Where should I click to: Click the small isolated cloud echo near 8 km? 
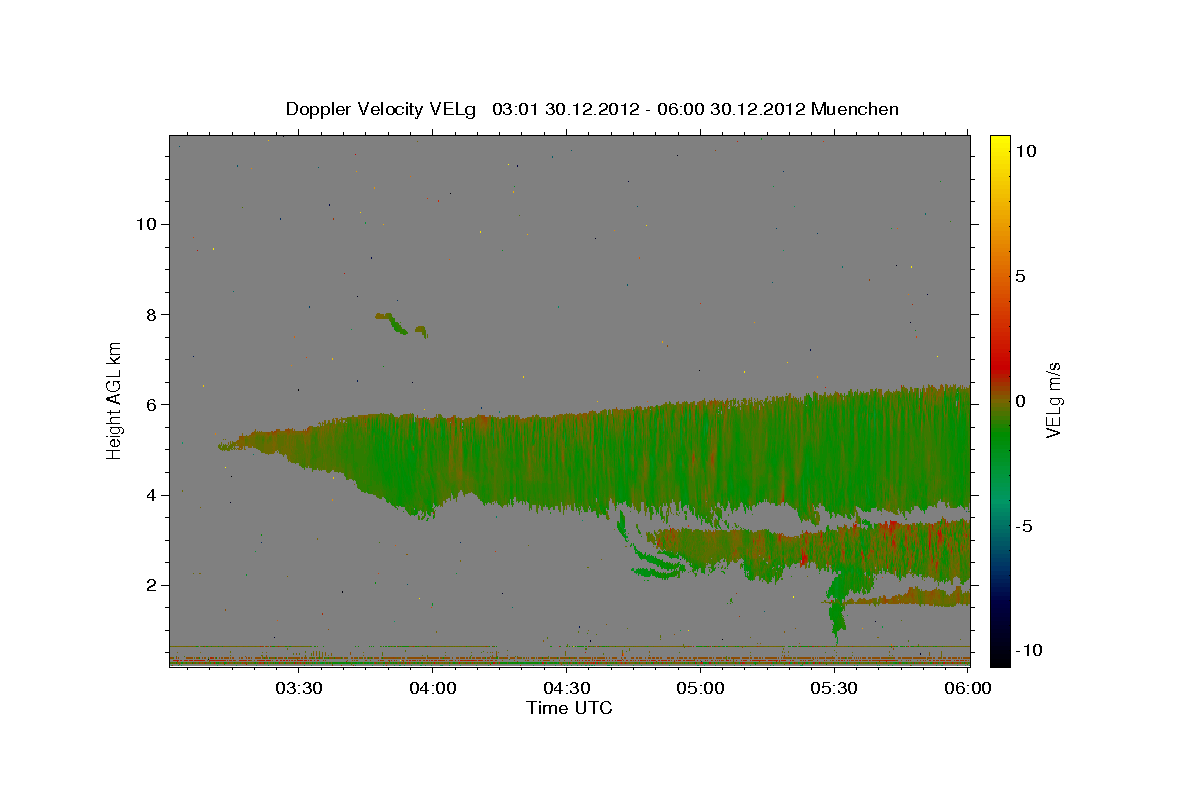coord(400,324)
